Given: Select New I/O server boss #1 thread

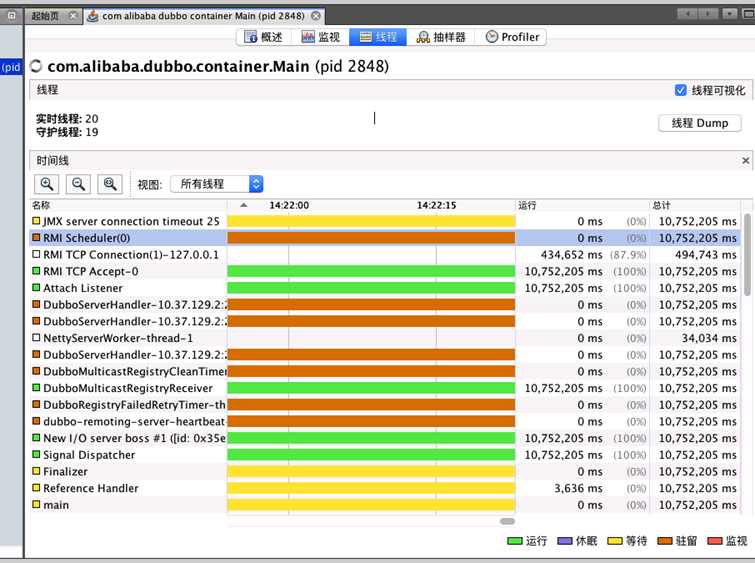Looking at the screenshot, I should tap(385, 438).
